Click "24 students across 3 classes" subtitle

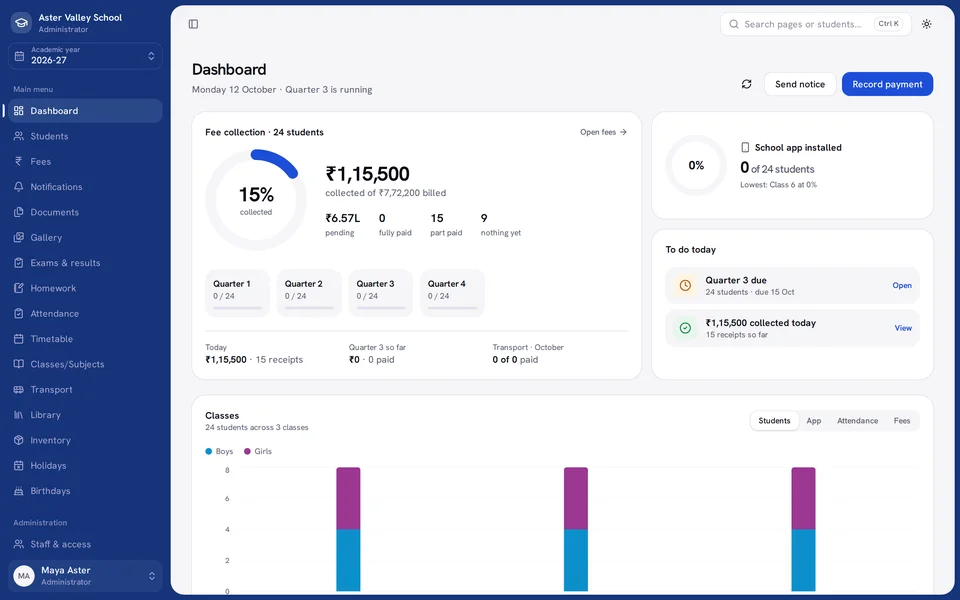coord(257,427)
